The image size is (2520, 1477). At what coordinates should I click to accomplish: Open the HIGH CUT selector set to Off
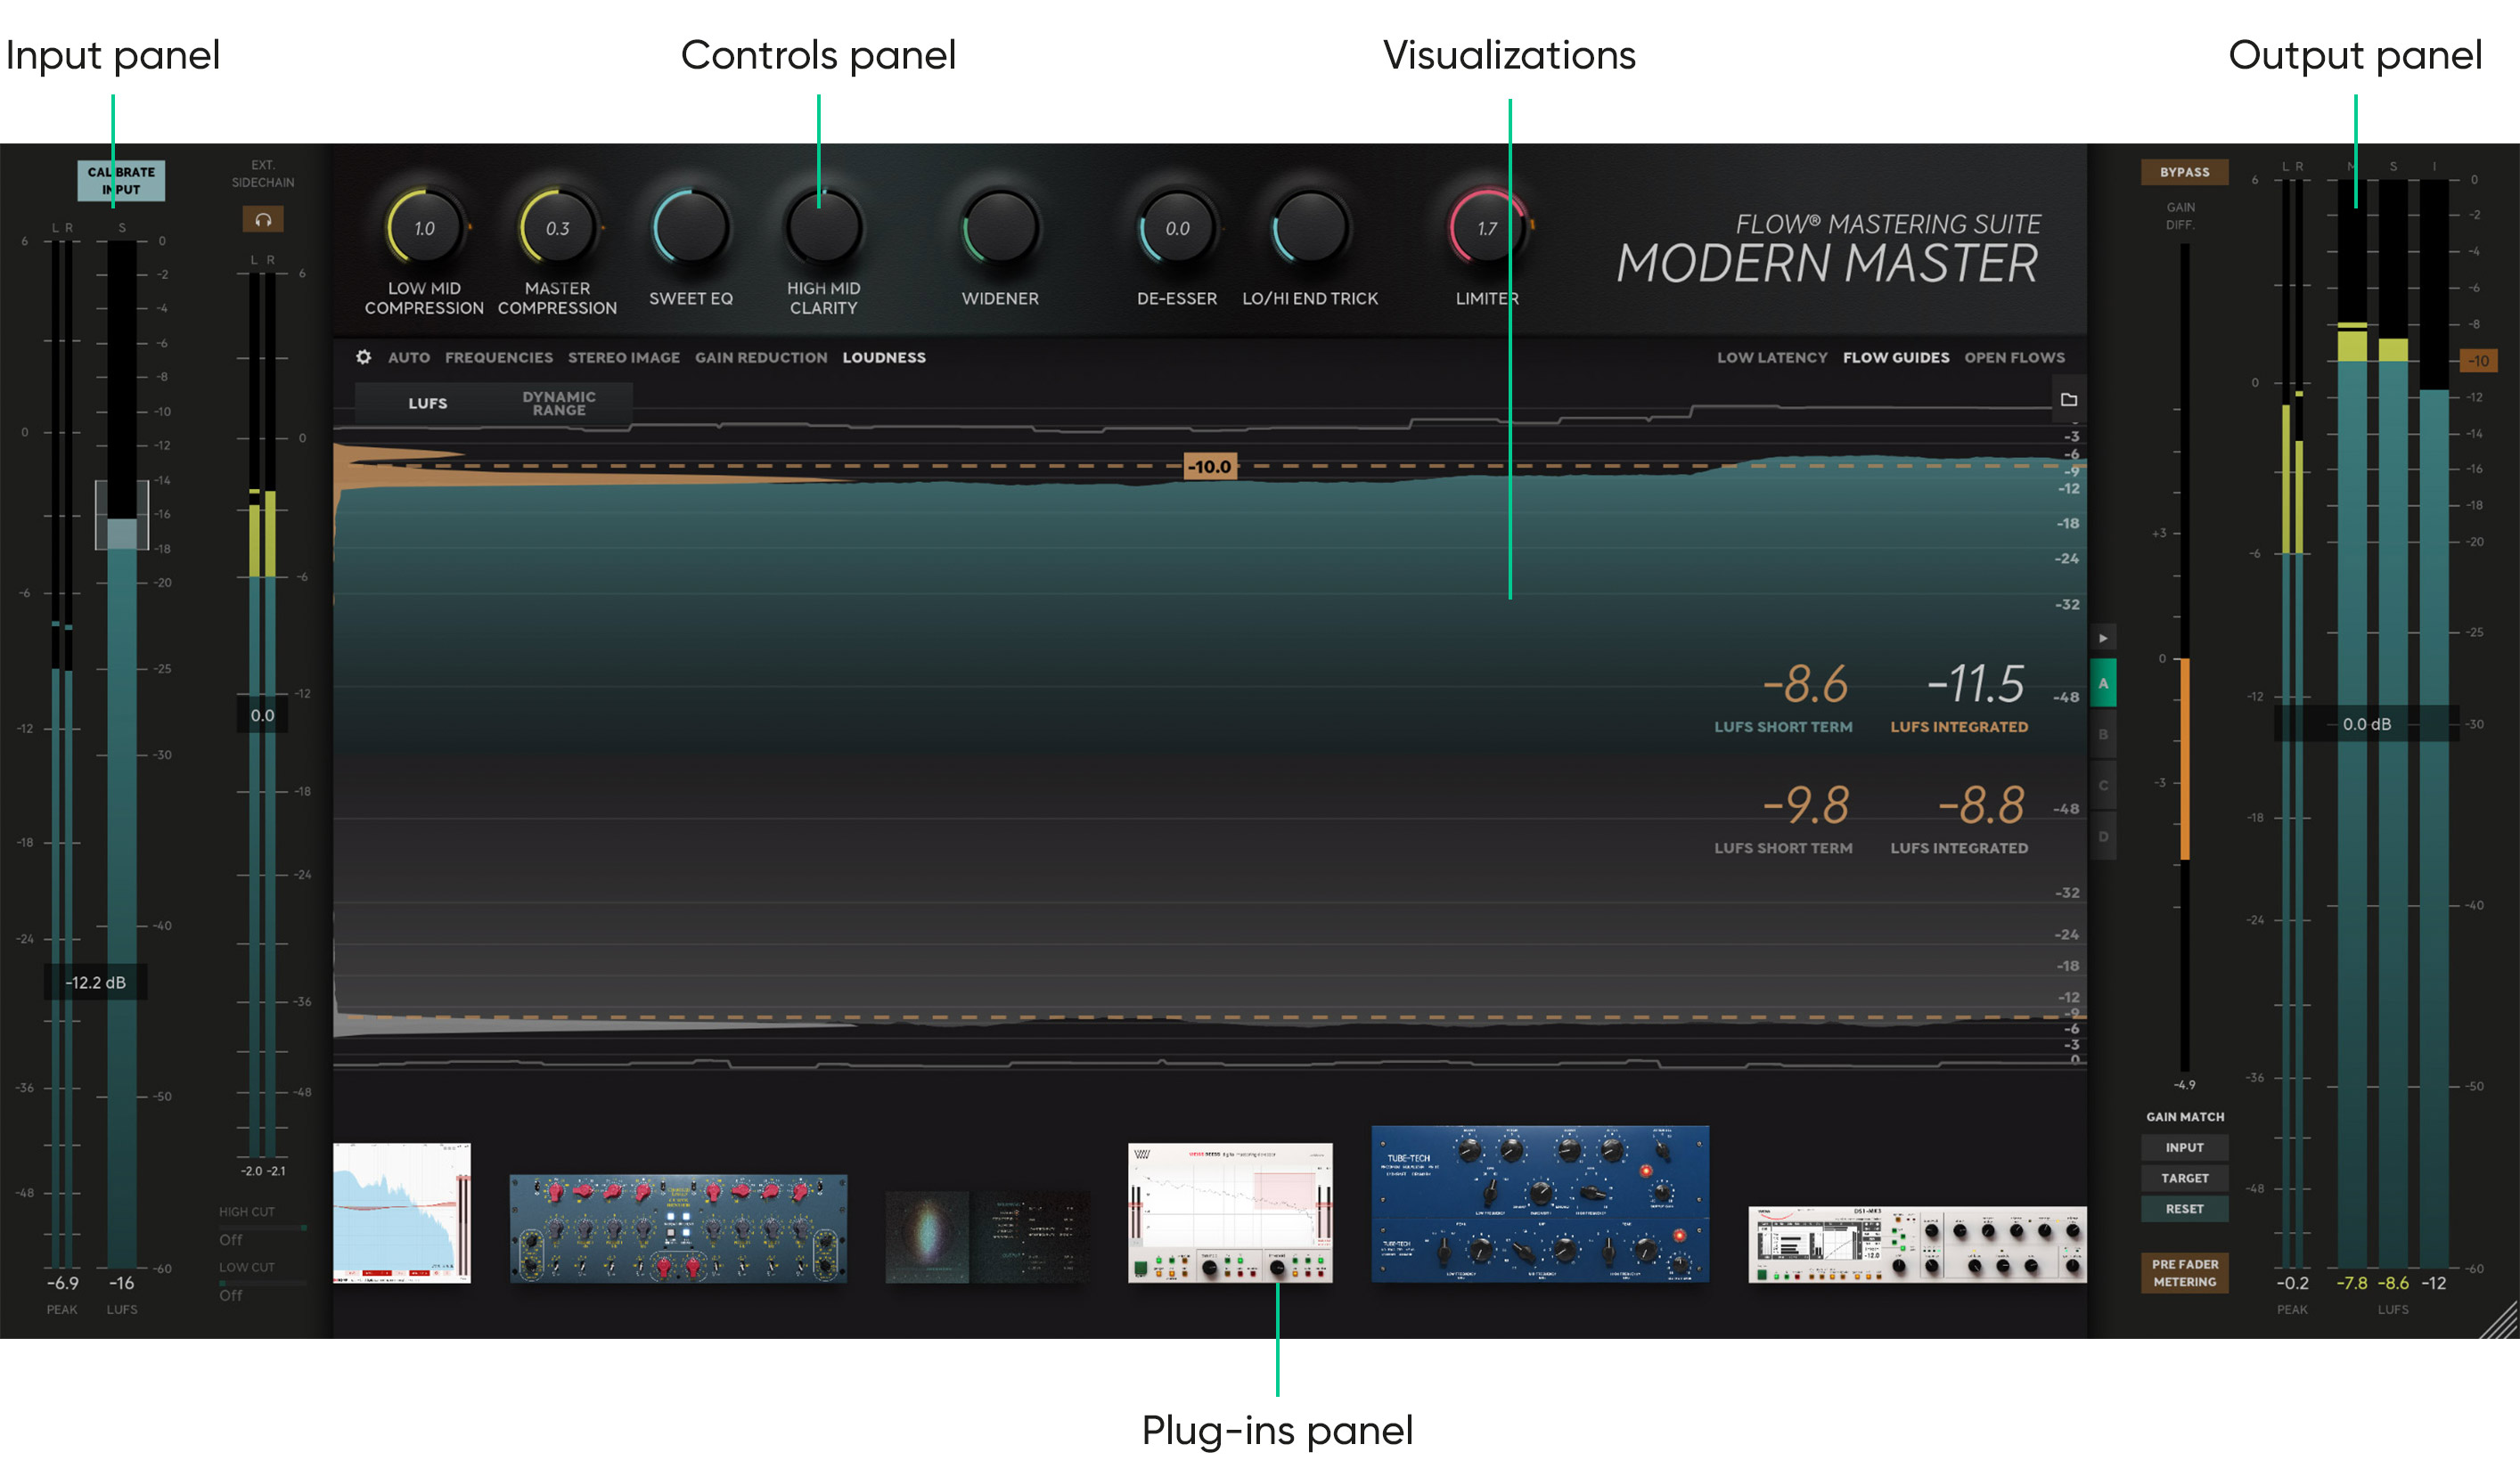click(230, 1239)
